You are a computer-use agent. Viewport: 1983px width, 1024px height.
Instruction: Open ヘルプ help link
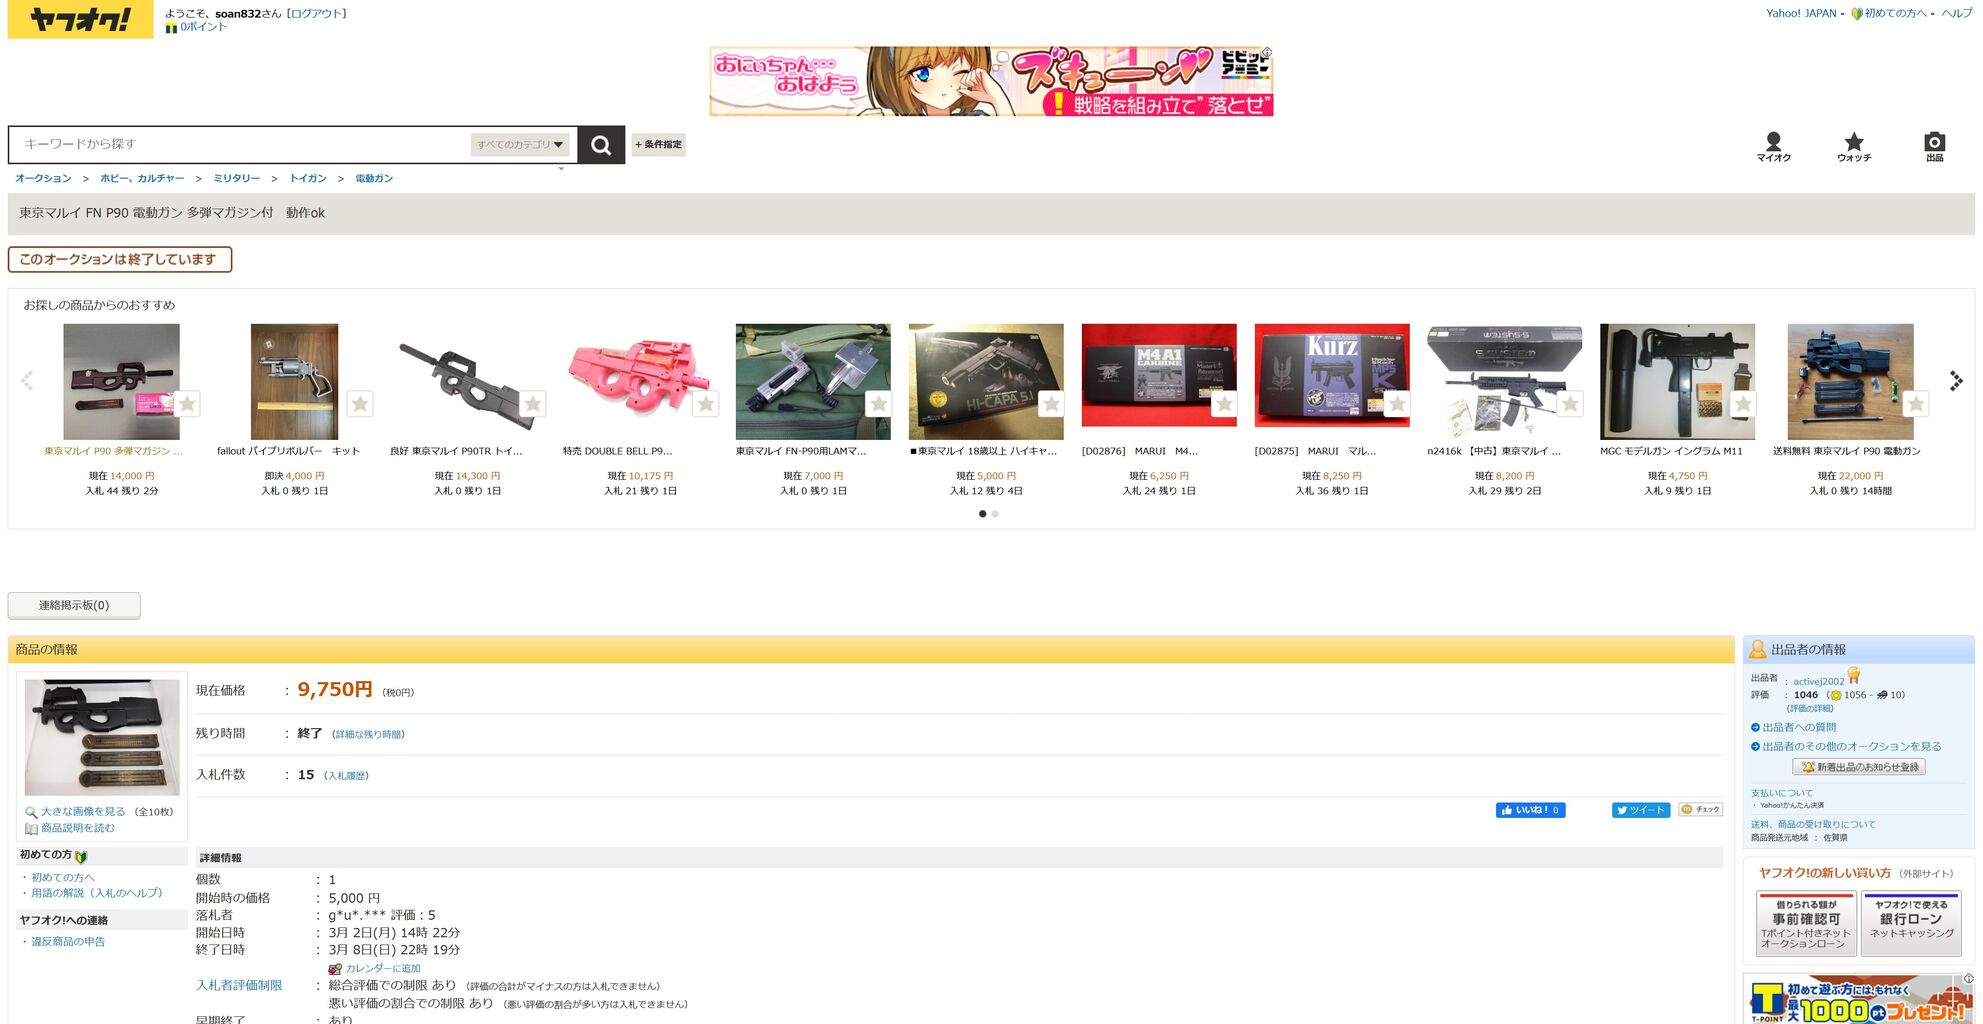point(1957,14)
